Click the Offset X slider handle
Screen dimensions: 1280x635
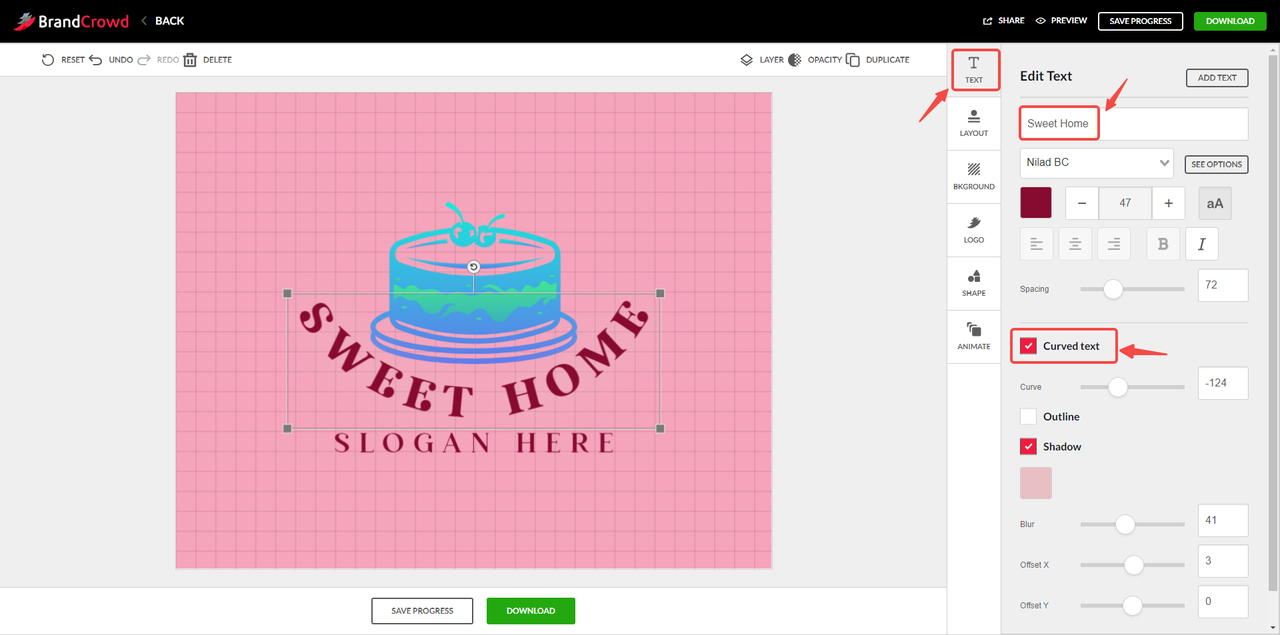click(1134, 565)
